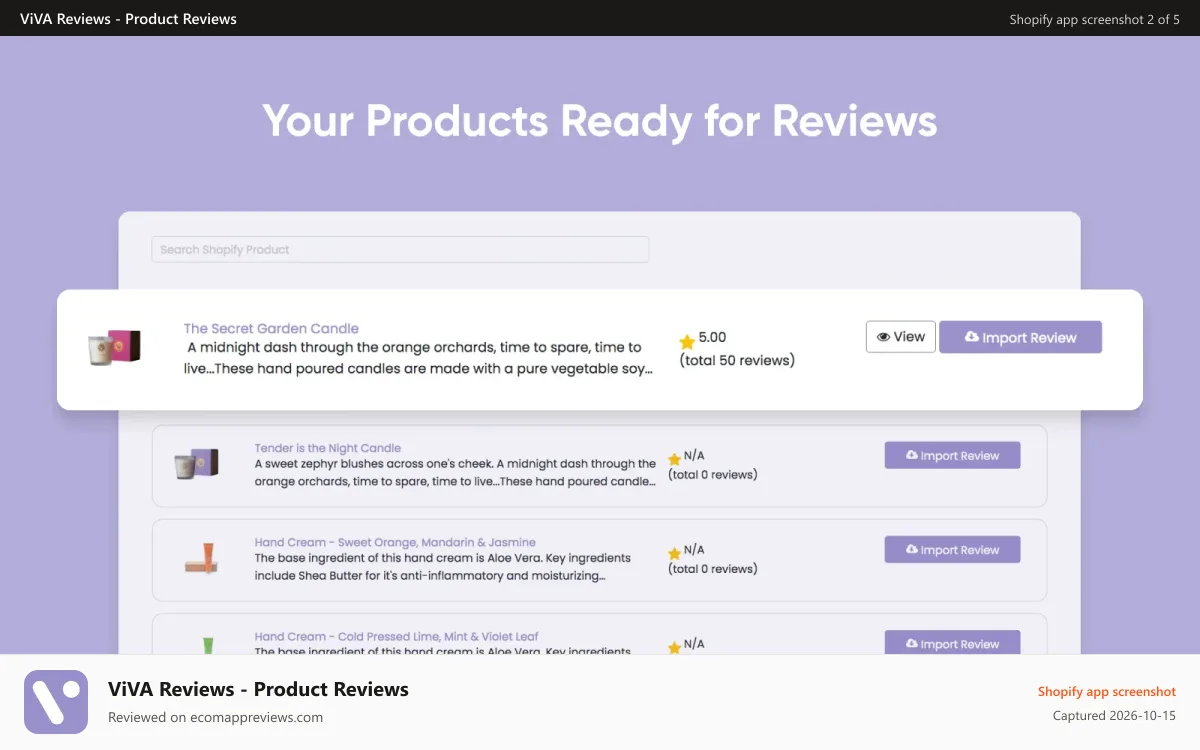Screen dimensions: 1200x750
Task: Click the star icon beside 5.00 rating
Action: [x=687, y=342]
